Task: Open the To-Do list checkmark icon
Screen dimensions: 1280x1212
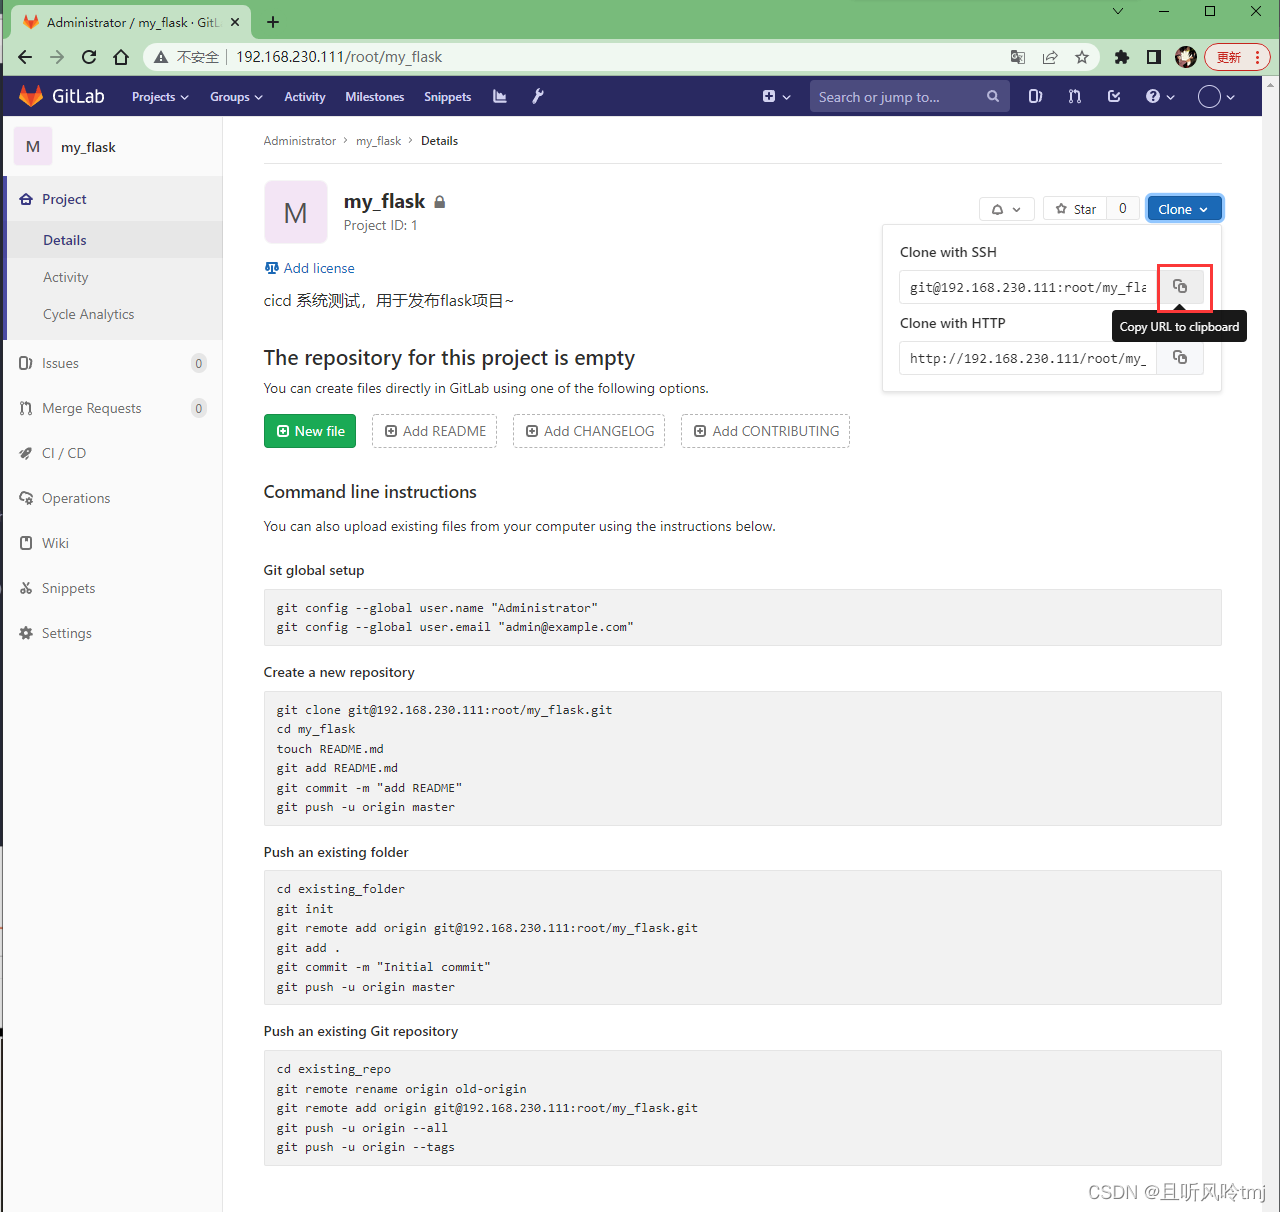Action: point(1114,97)
